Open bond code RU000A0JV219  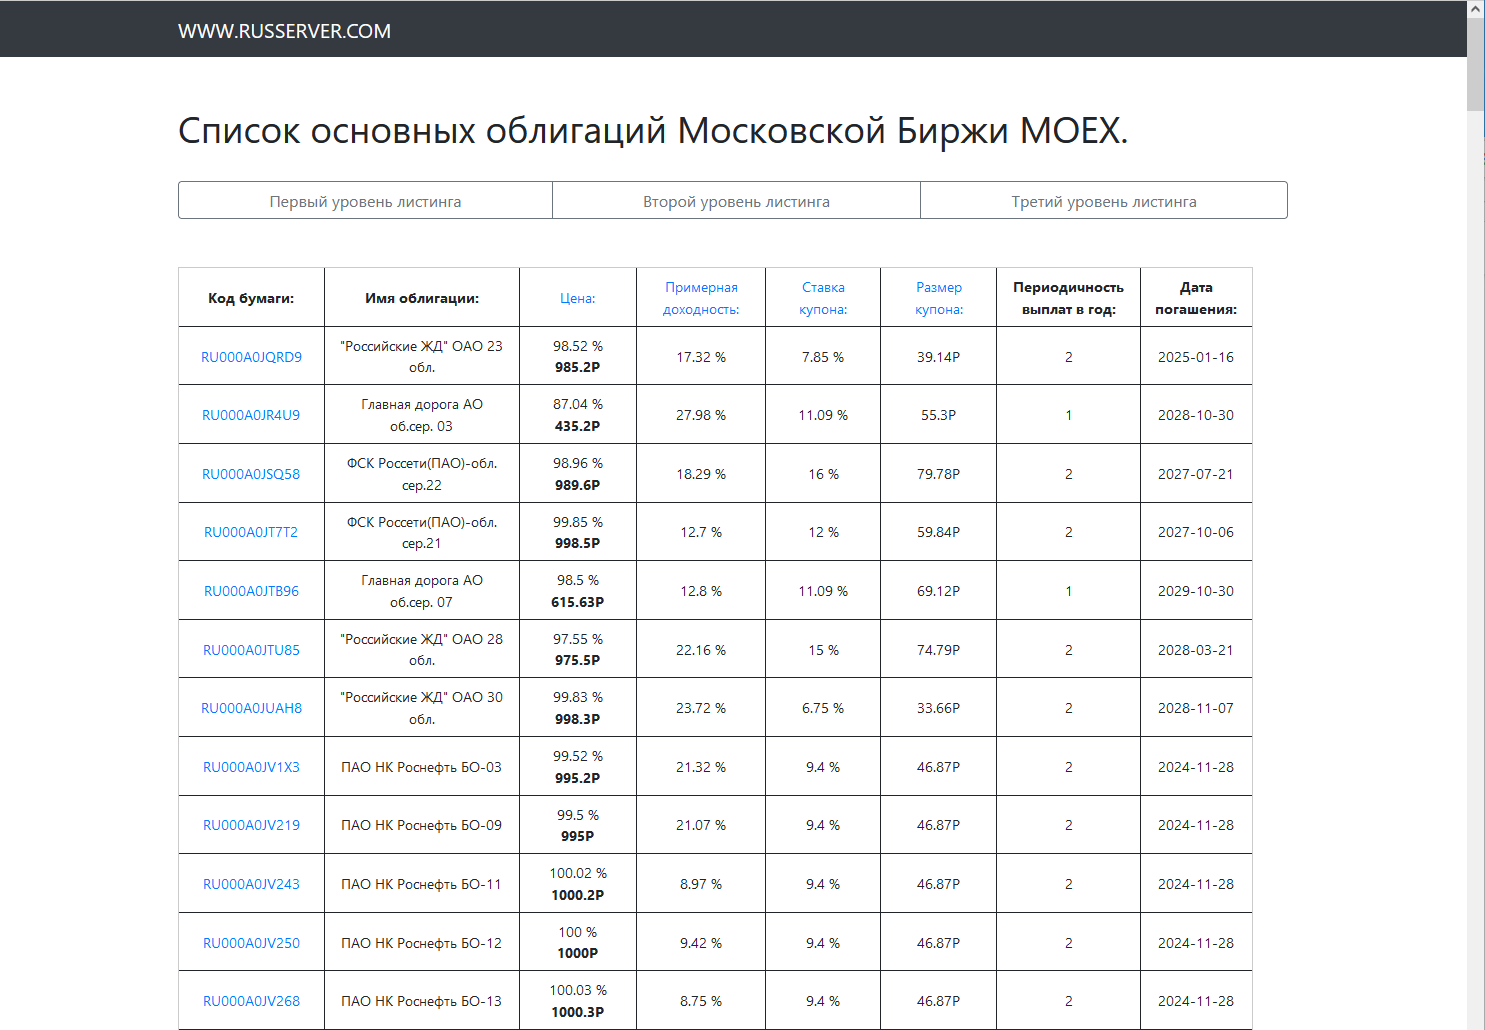251,825
